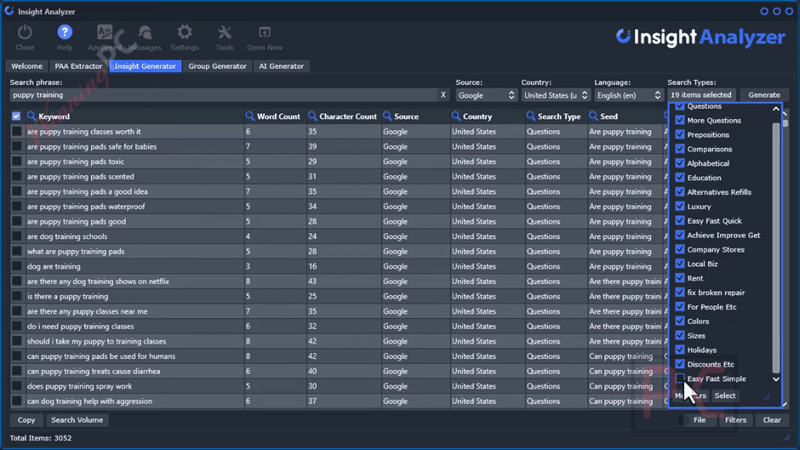Image resolution: width=800 pixels, height=450 pixels.
Task: Click the Select button in search types panel
Action: pyautogui.click(x=724, y=395)
